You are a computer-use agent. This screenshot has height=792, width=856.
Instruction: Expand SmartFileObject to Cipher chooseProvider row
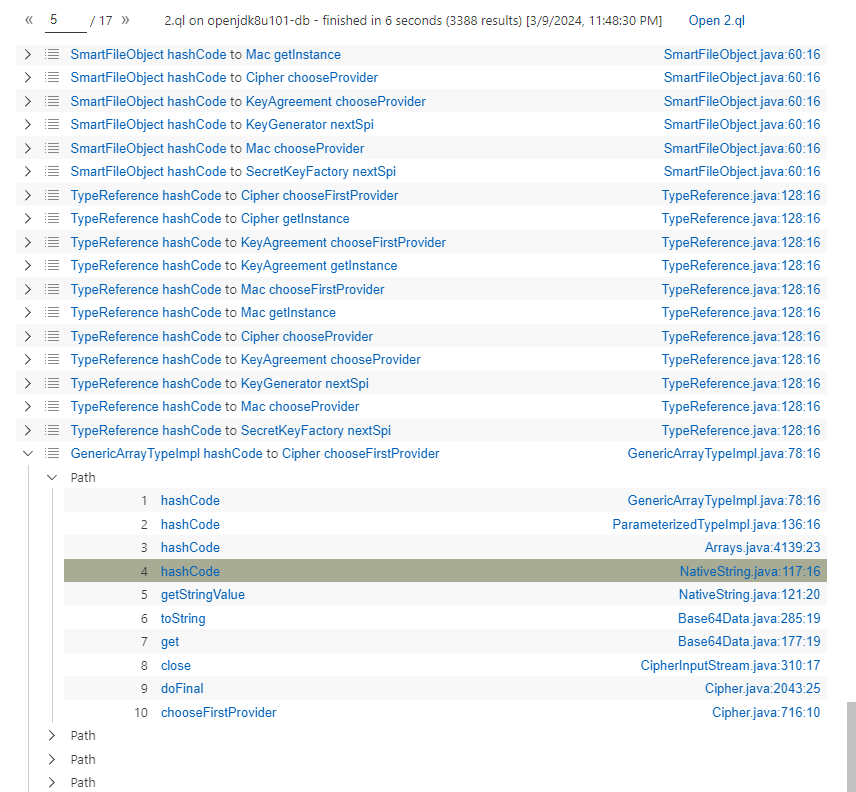coord(28,78)
